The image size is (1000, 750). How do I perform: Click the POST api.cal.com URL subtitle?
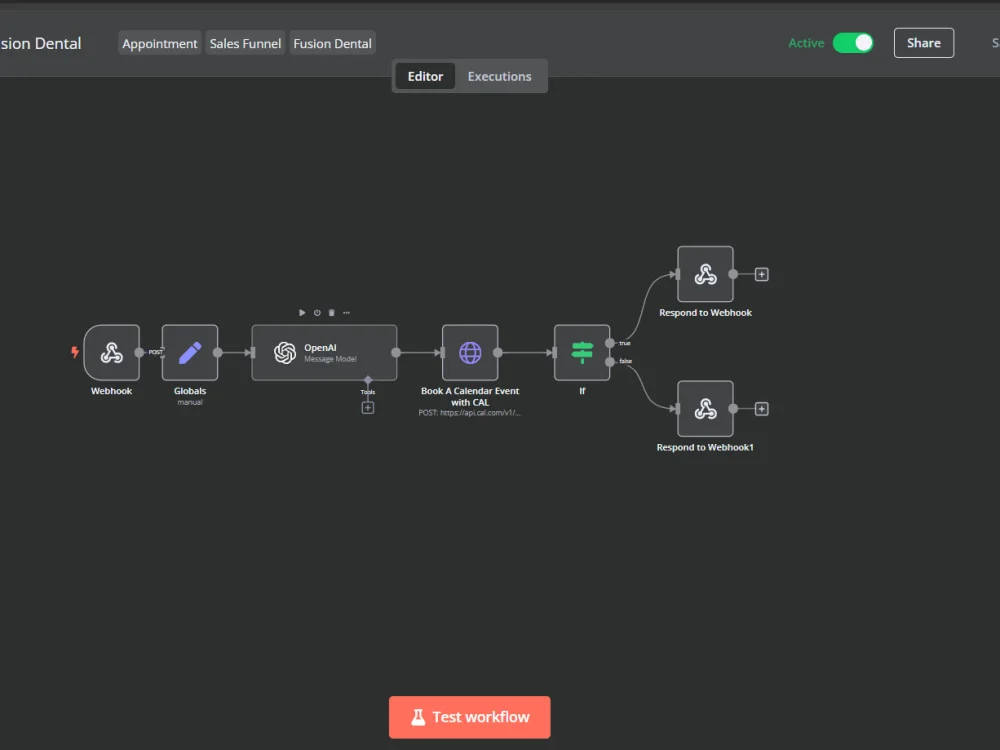point(469,413)
